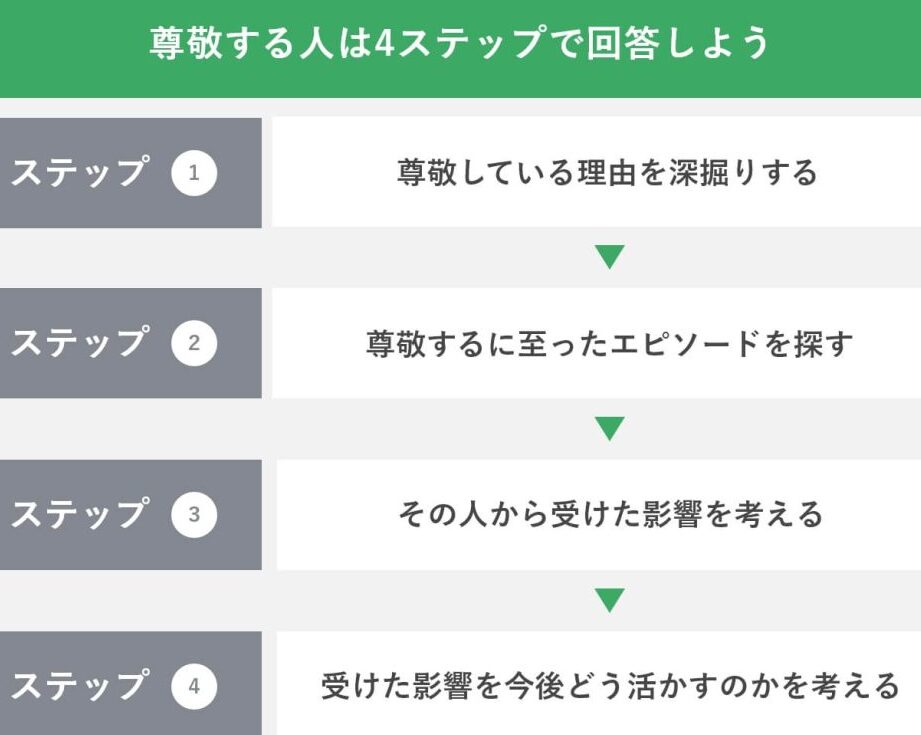Click green down arrow below step 1
The width and height of the screenshot is (921, 735).
610,257
